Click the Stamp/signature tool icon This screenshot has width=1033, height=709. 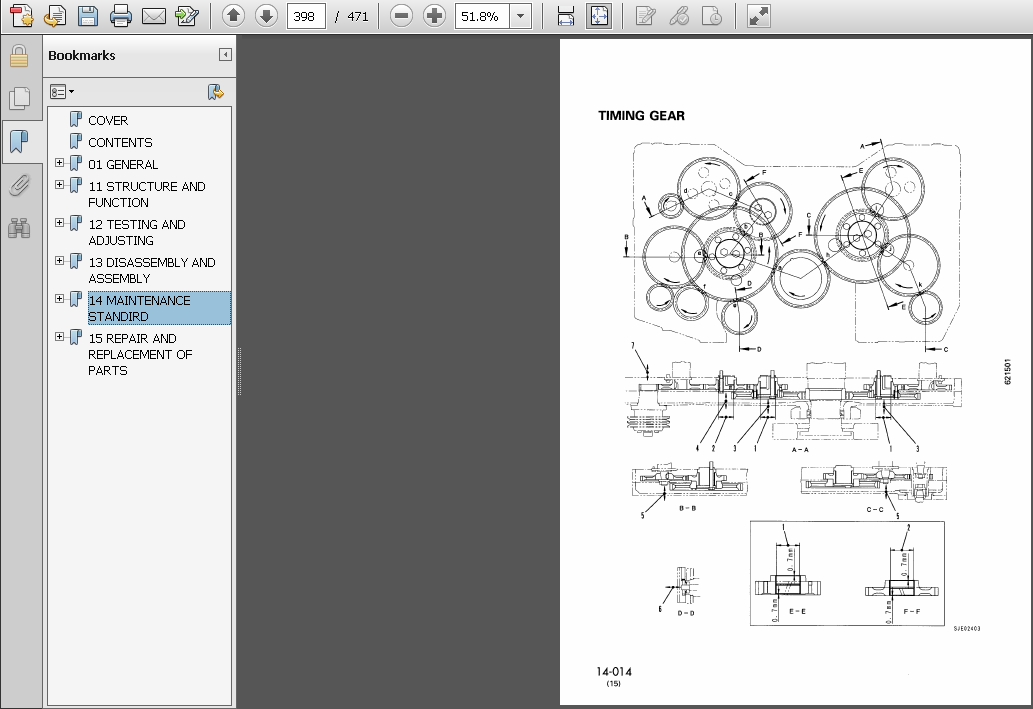point(712,16)
